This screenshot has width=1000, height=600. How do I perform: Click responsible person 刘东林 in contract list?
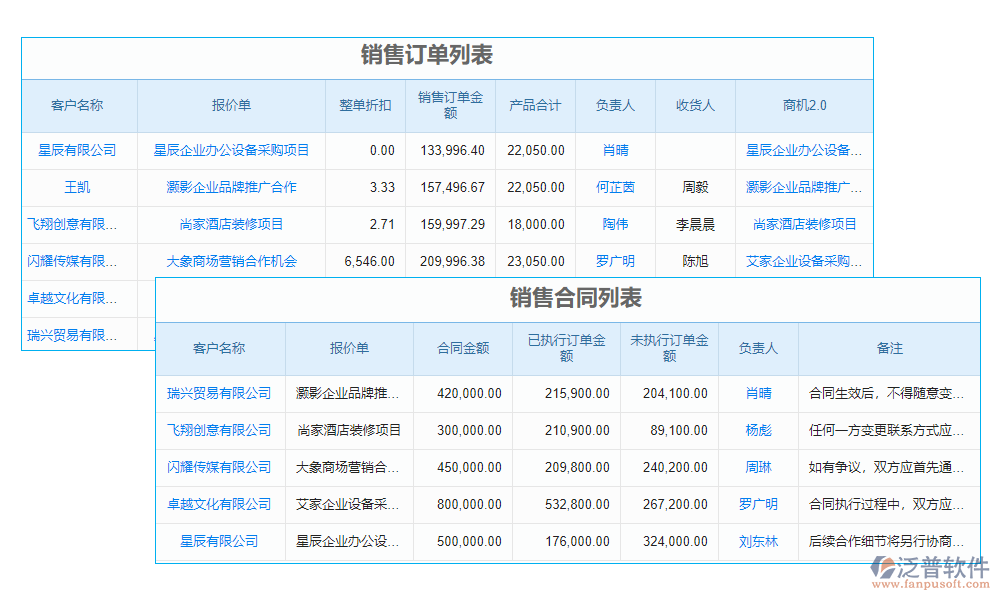tap(757, 542)
